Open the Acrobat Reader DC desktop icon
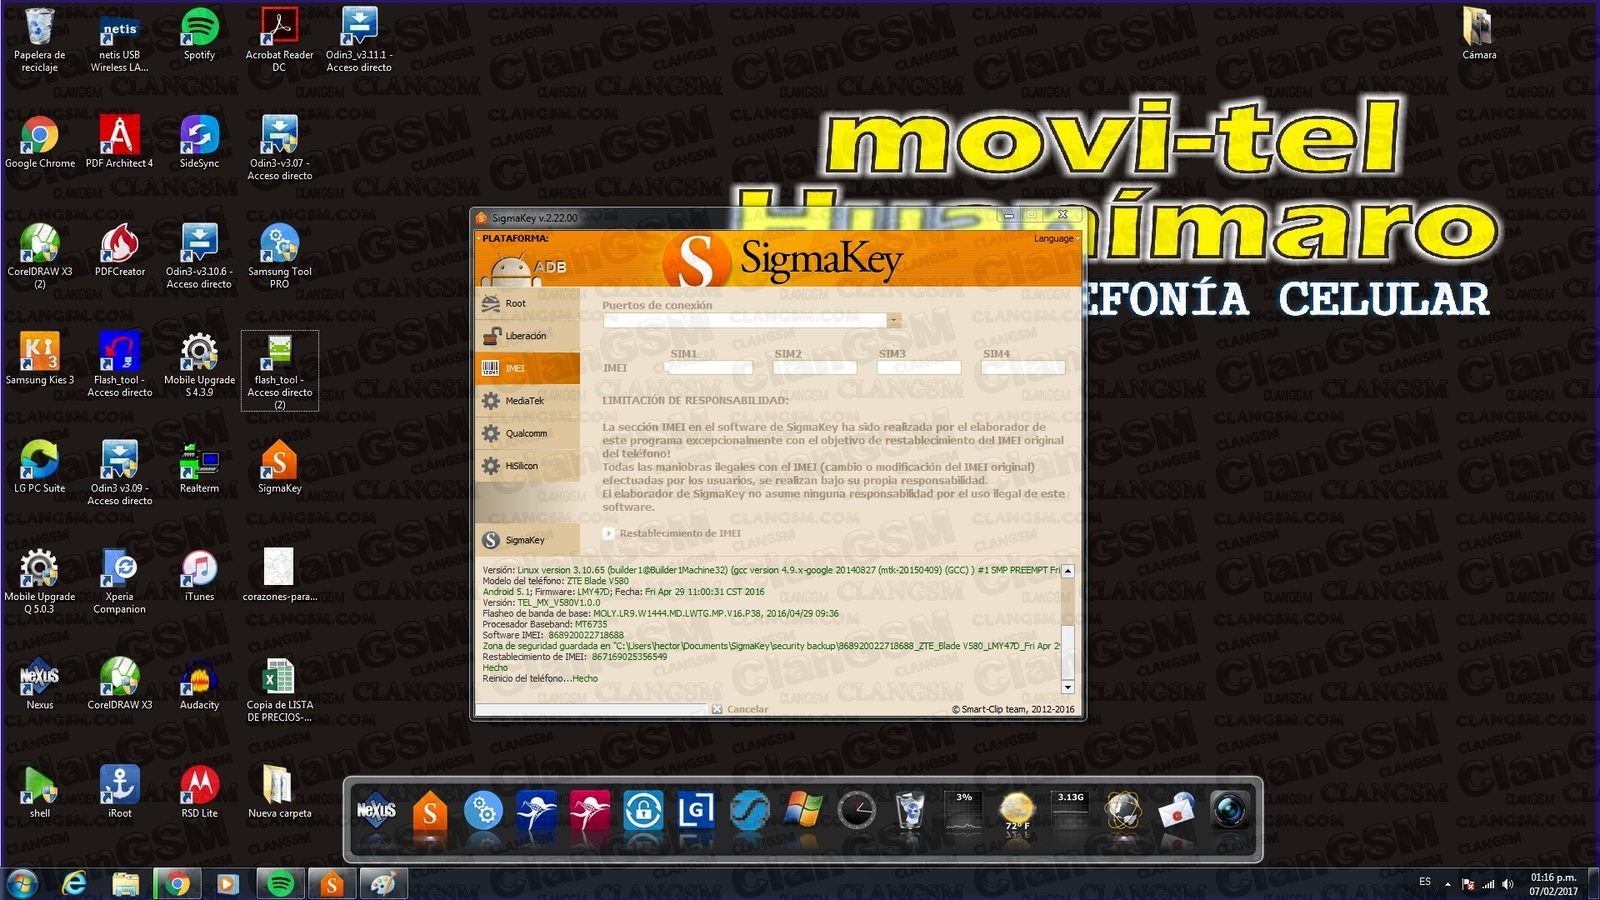 pos(279,40)
